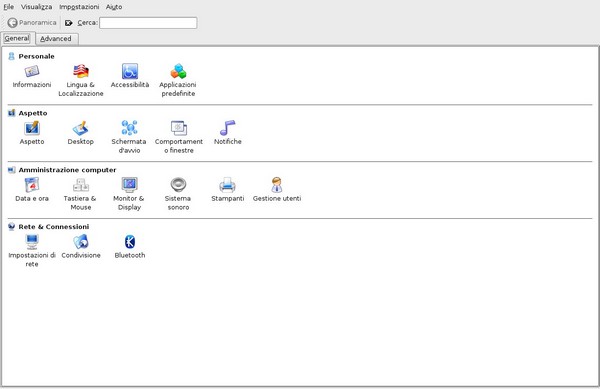
Task: Open the Data e ora calendar icon
Action: point(32,185)
